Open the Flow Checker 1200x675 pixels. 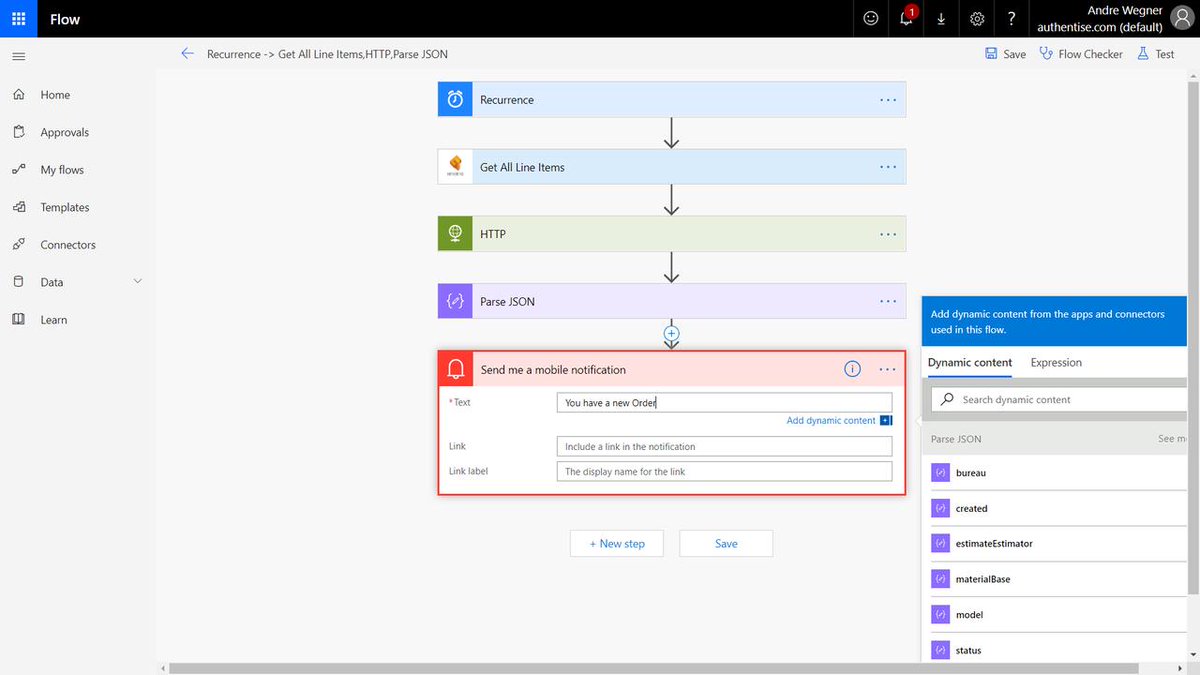(1081, 54)
